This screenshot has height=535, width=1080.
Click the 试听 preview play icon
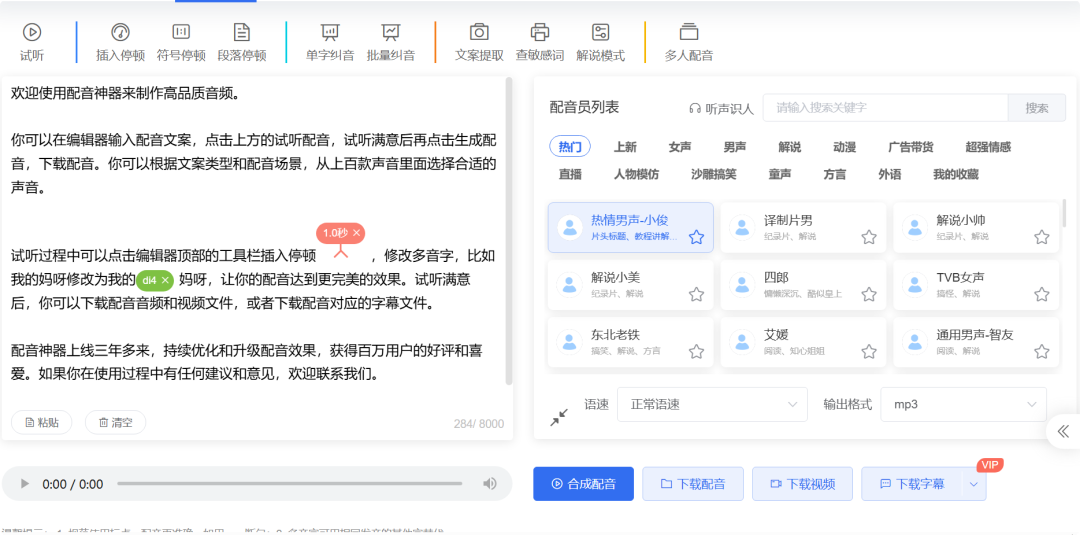pyautogui.click(x=32, y=33)
